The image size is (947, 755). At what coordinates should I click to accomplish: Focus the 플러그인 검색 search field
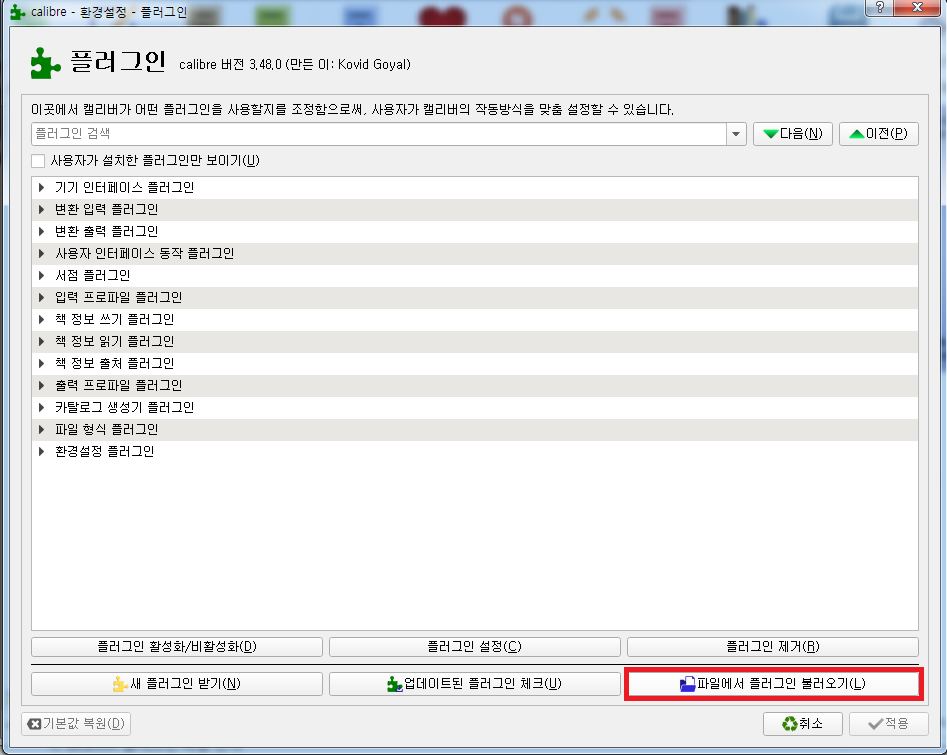(x=379, y=134)
